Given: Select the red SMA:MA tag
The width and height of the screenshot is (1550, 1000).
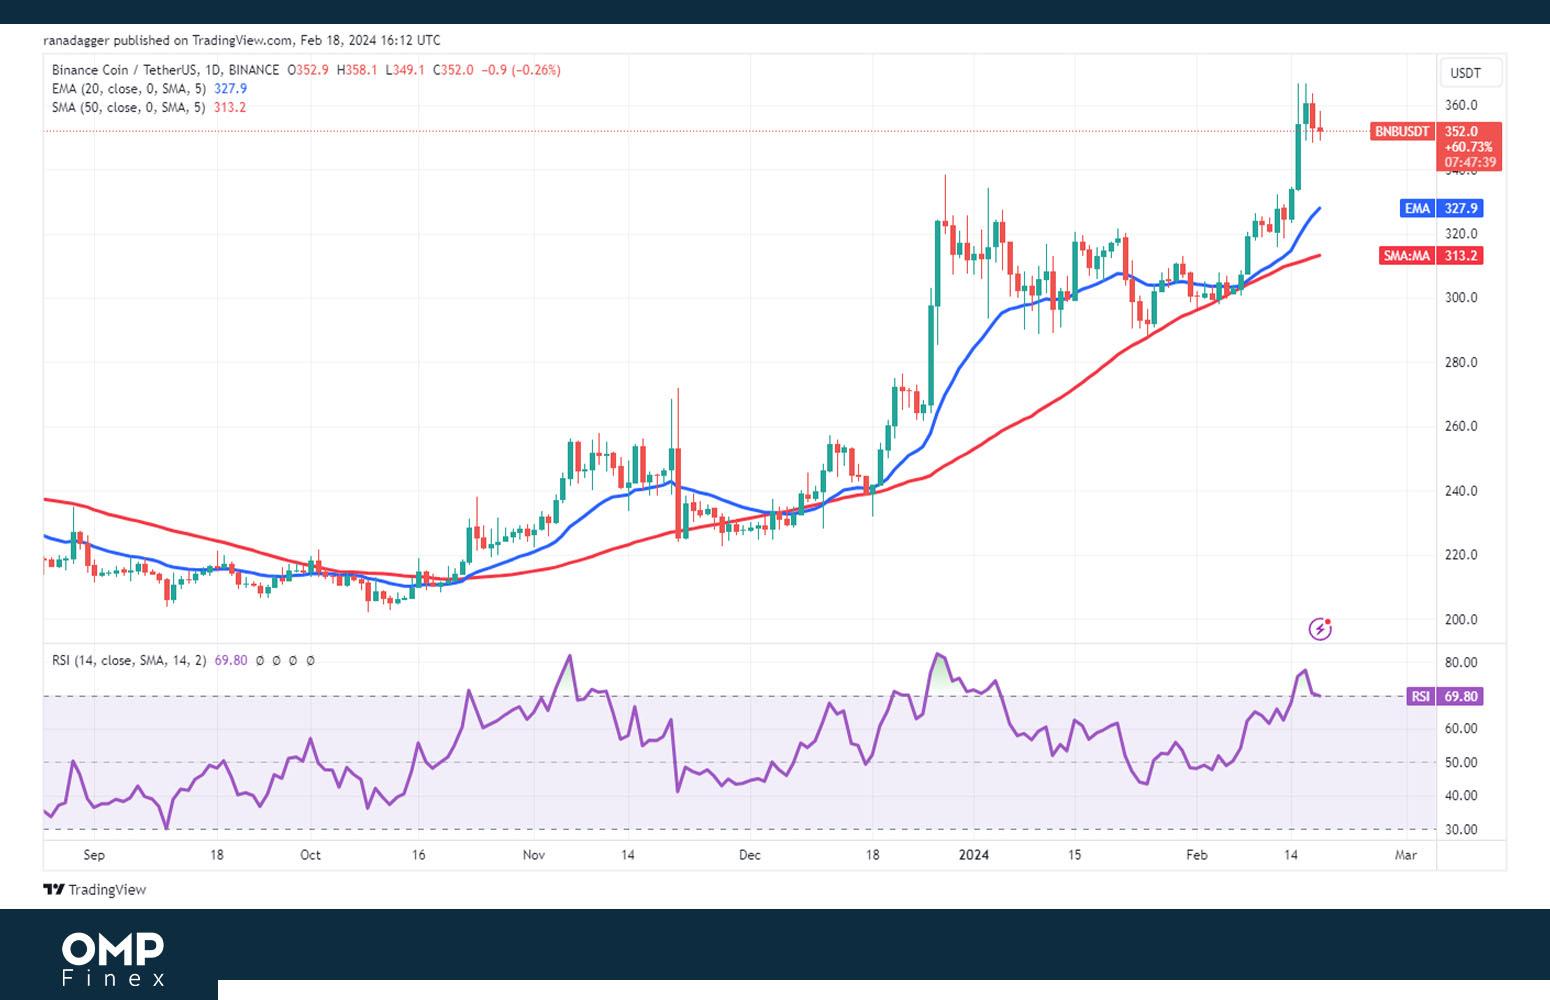Looking at the screenshot, I should pos(1407,256).
